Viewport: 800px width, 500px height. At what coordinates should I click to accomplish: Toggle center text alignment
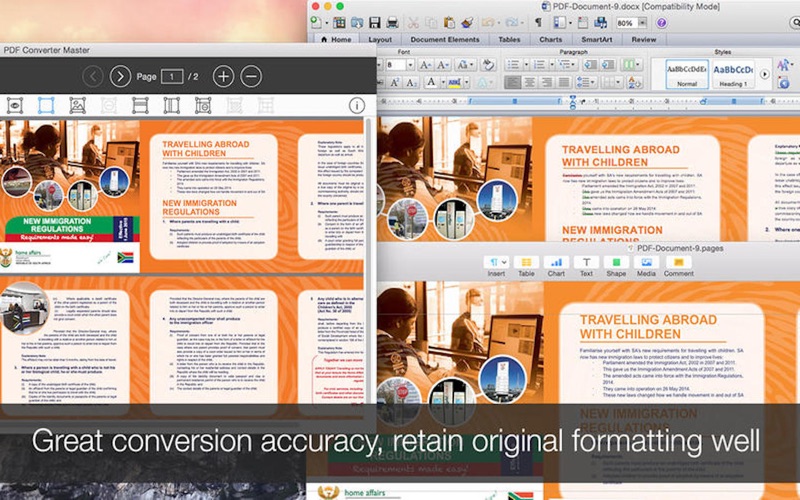click(x=530, y=82)
